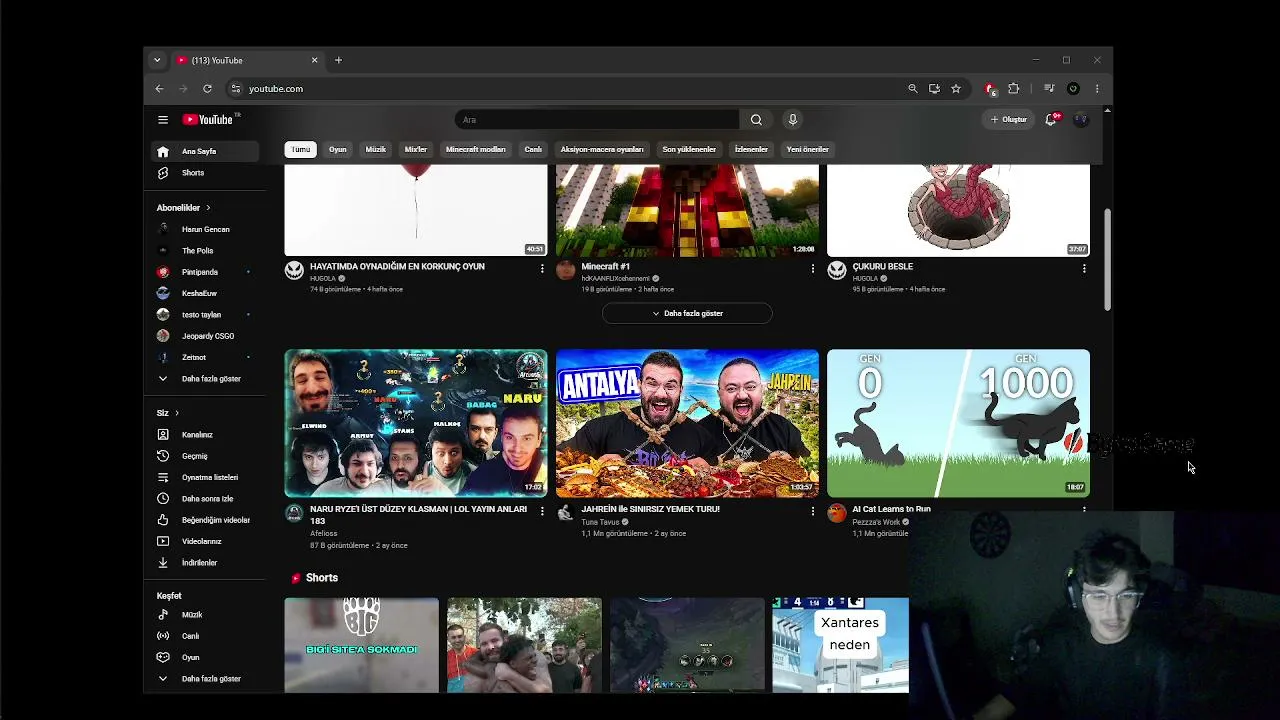Image resolution: width=1280 pixels, height=720 pixels.
Task: Open the BIG'i SITE'A SOKMADI Short
Action: [361, 645]
